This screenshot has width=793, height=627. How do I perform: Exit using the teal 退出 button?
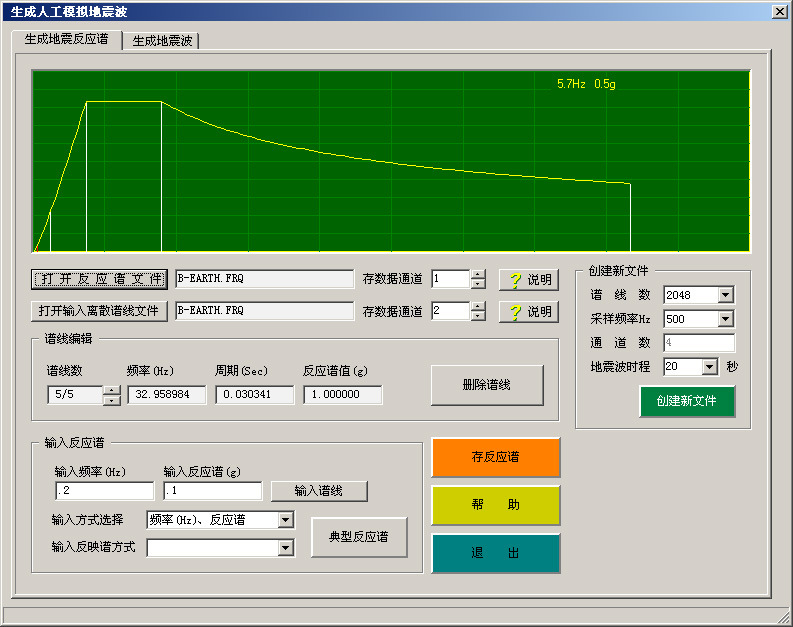click(x=496, y=553)
